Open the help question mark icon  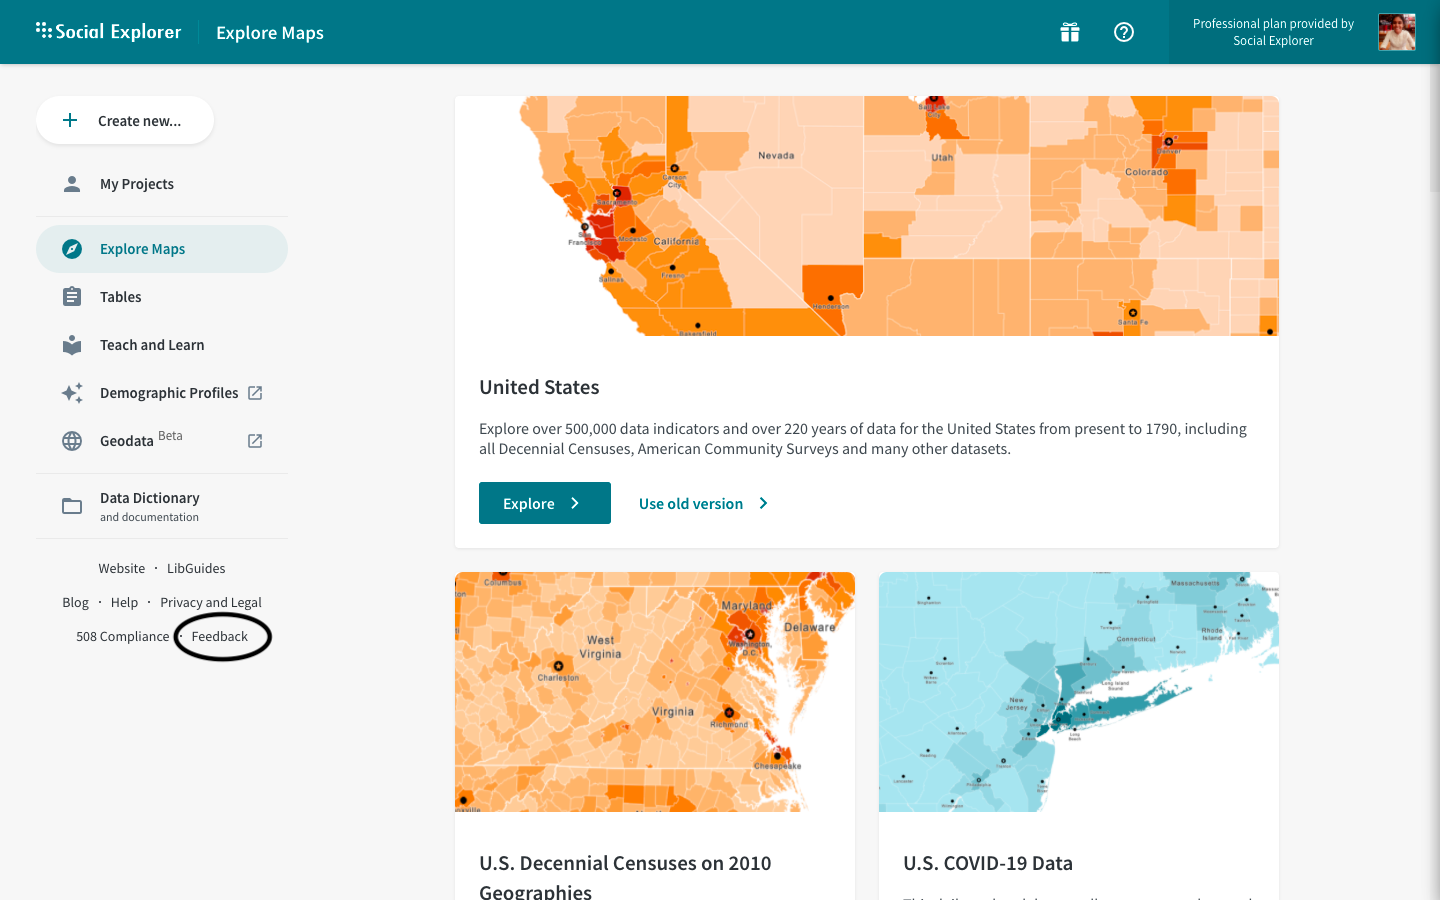pos(1124,32)
